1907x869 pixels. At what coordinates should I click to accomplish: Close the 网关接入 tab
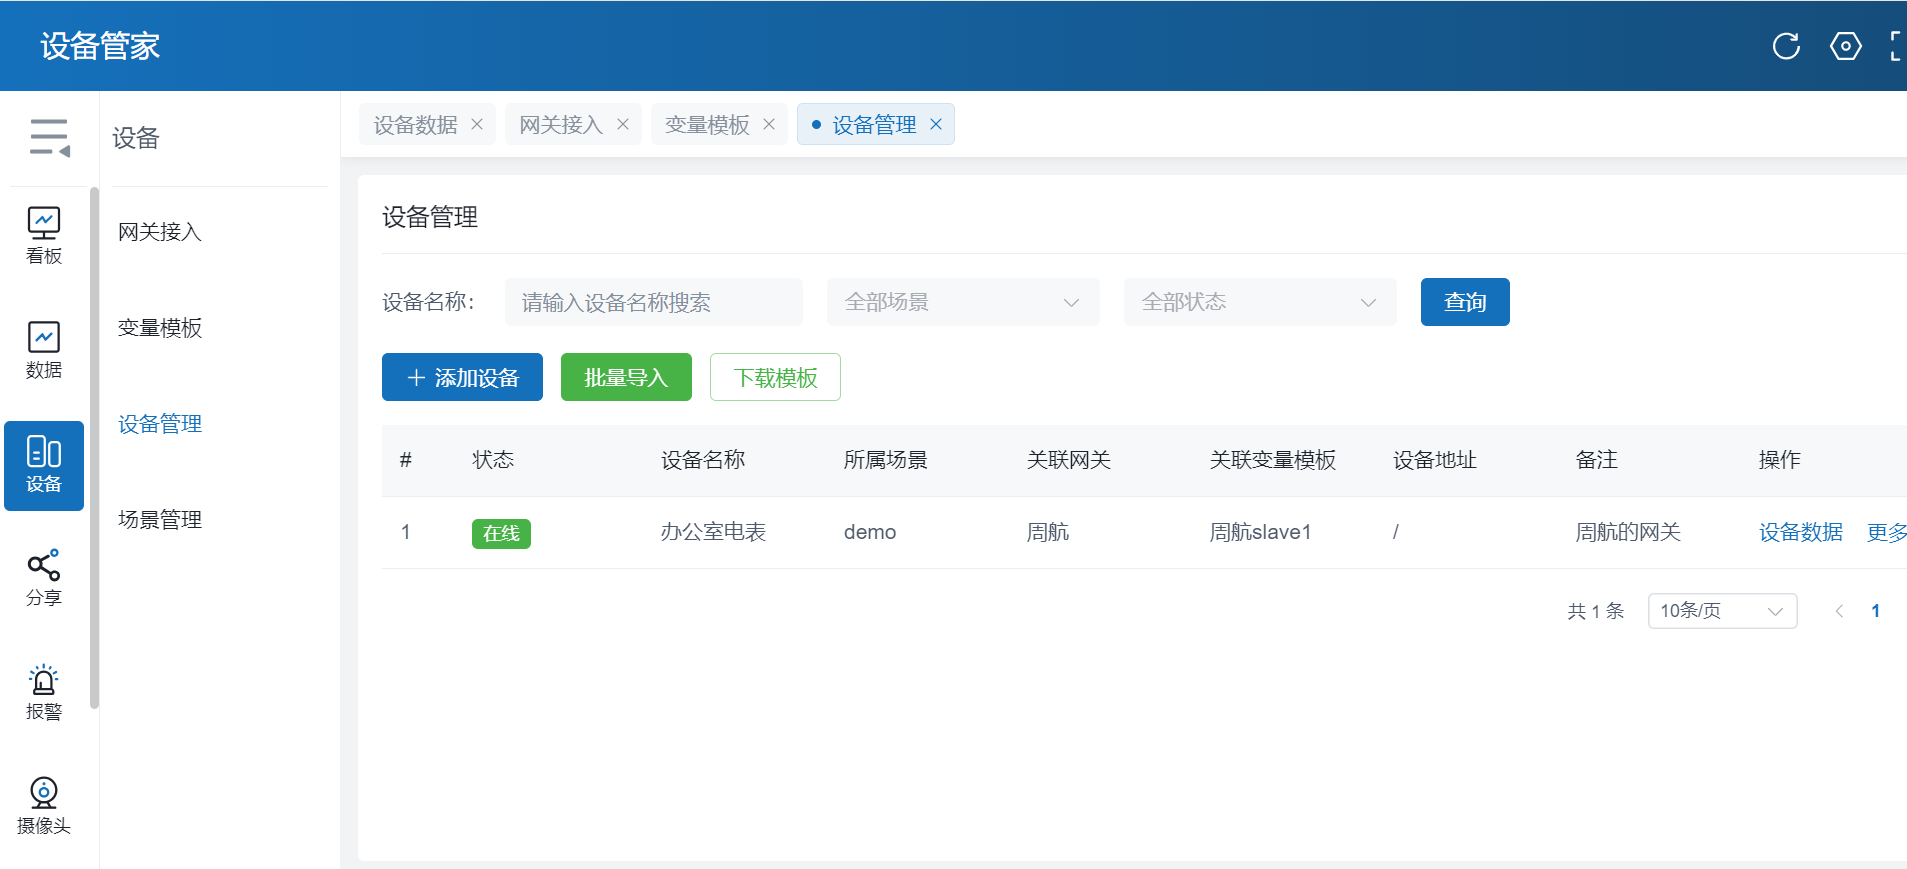(623, 124)
